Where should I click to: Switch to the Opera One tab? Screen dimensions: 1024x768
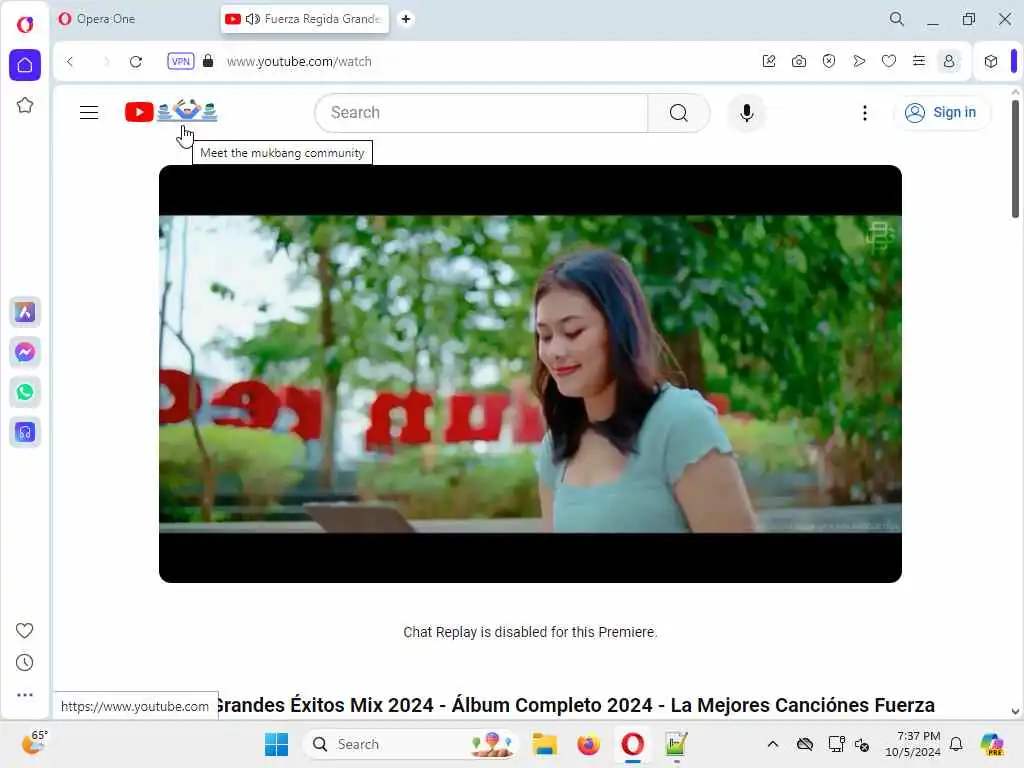[136, 19]
